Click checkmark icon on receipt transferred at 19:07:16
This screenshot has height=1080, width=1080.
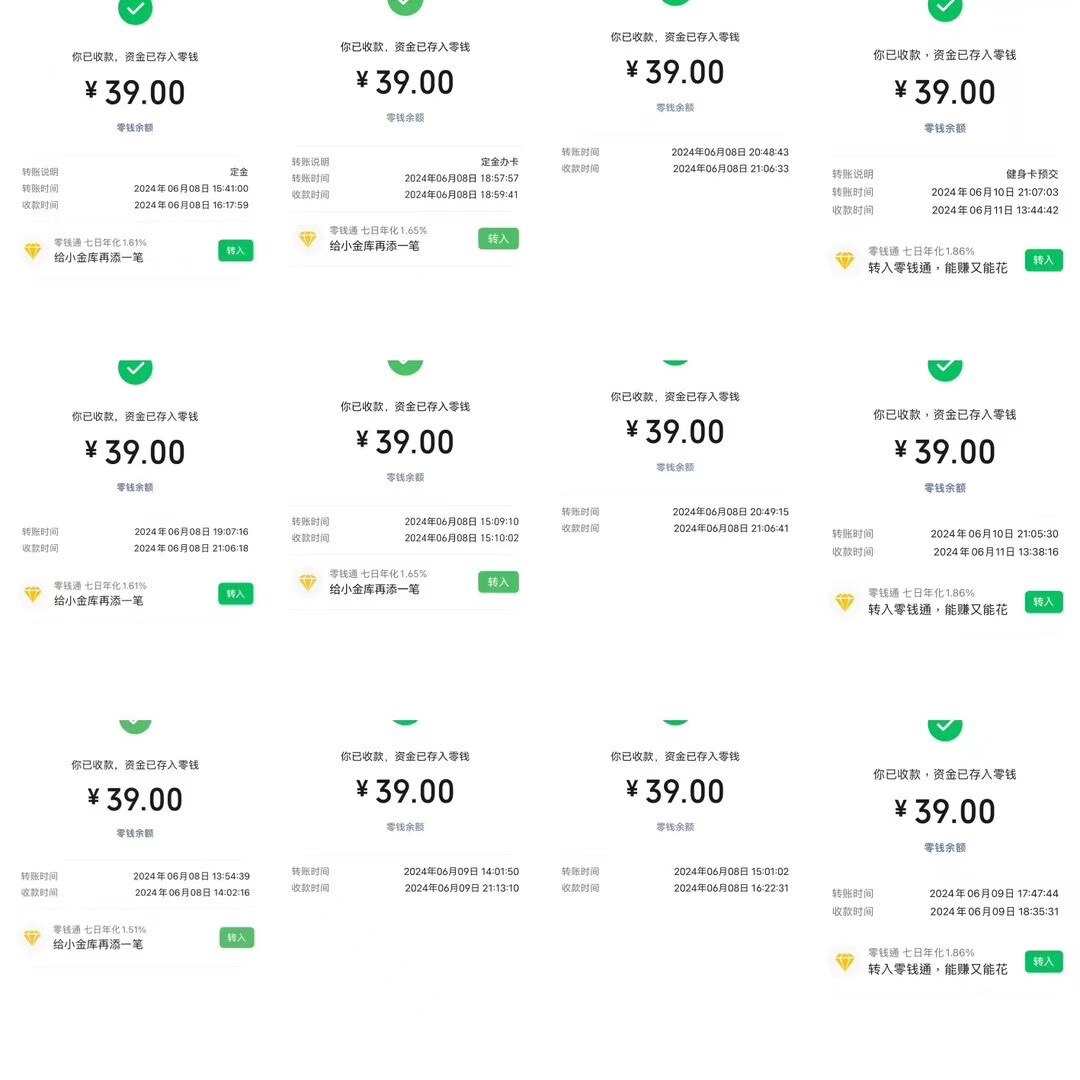(135, 371)
